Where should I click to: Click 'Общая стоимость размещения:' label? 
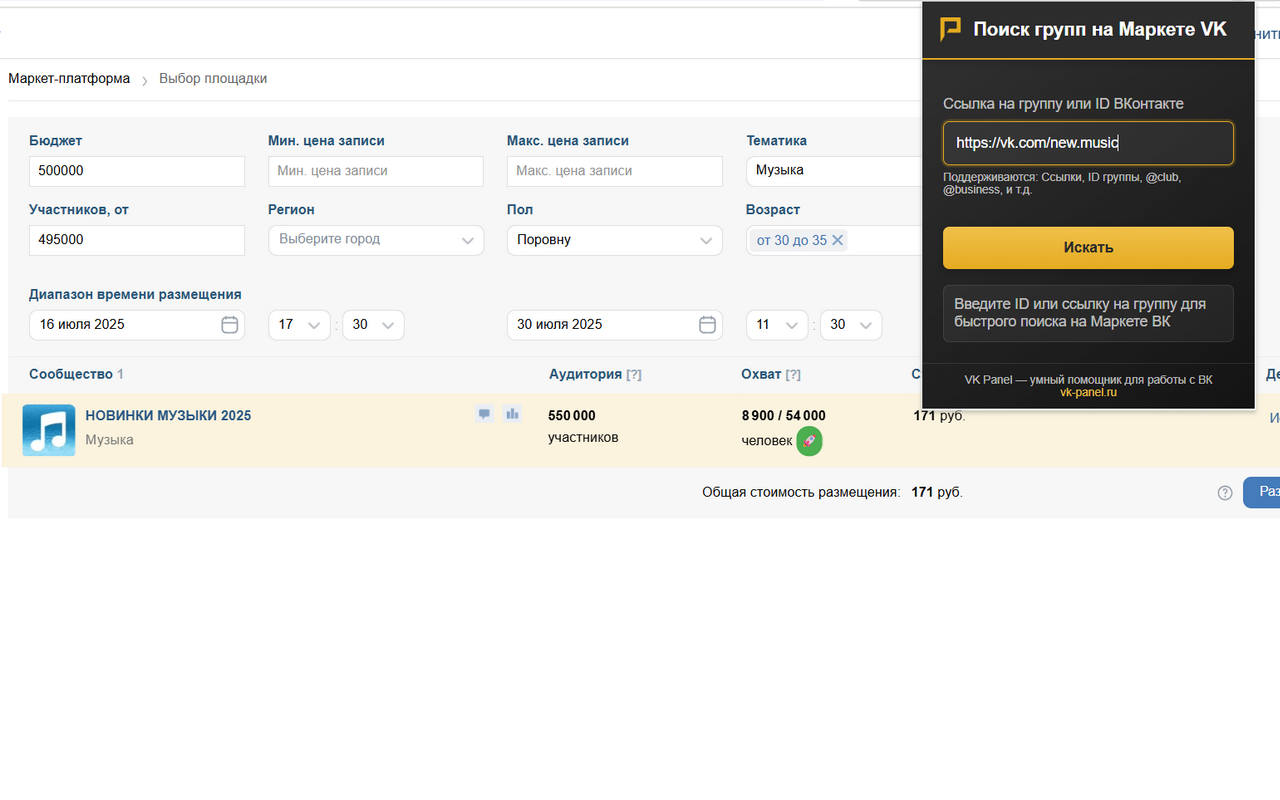click(801, 493)
